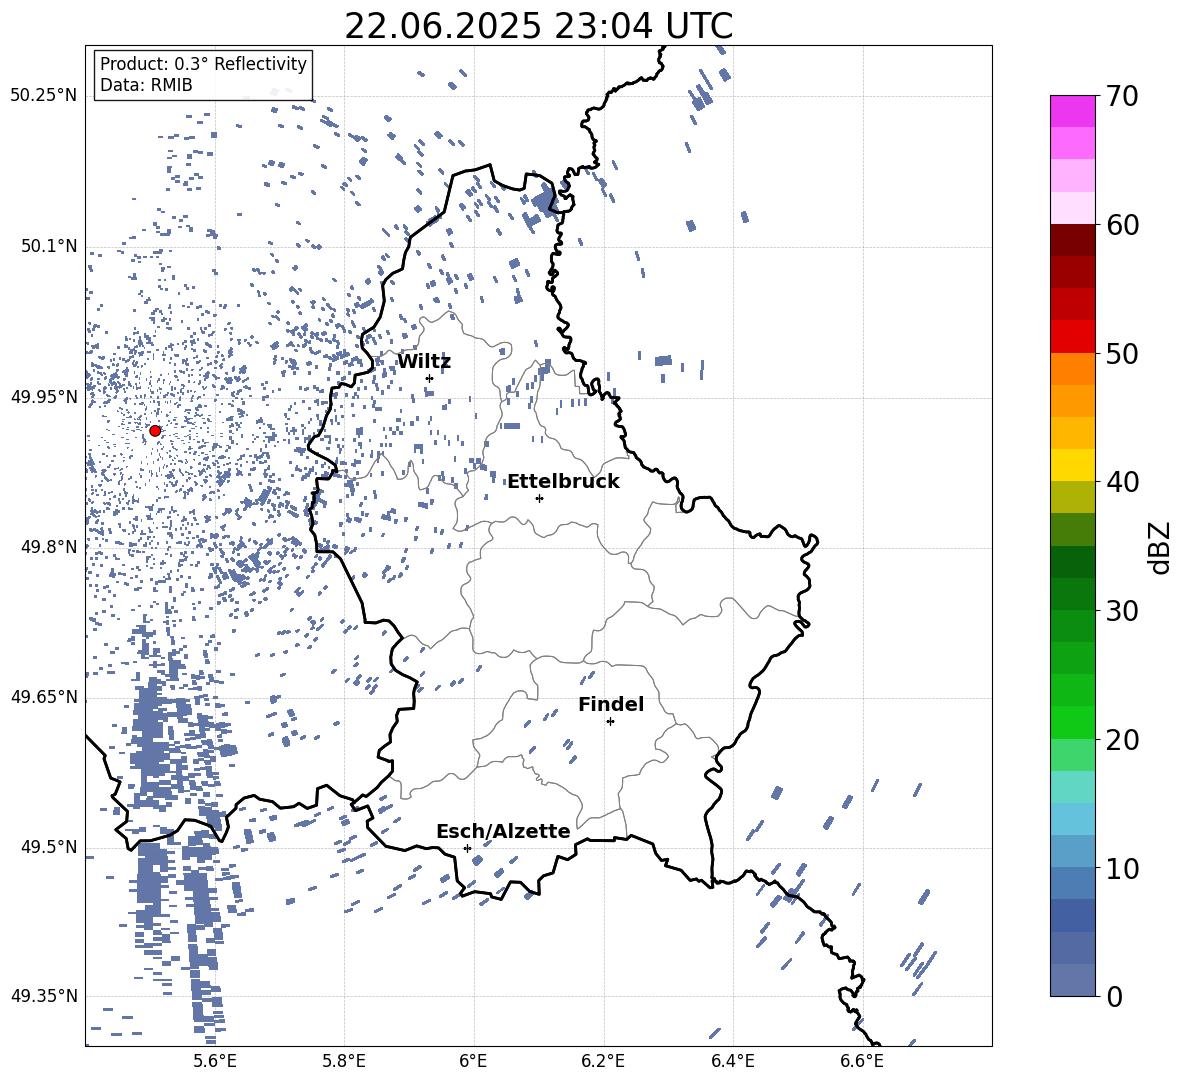This screenshot has height=1081, width=1184.
Task: Click the 'Product: 0.3° Reflectivity' text
Action: coord(203,63)
